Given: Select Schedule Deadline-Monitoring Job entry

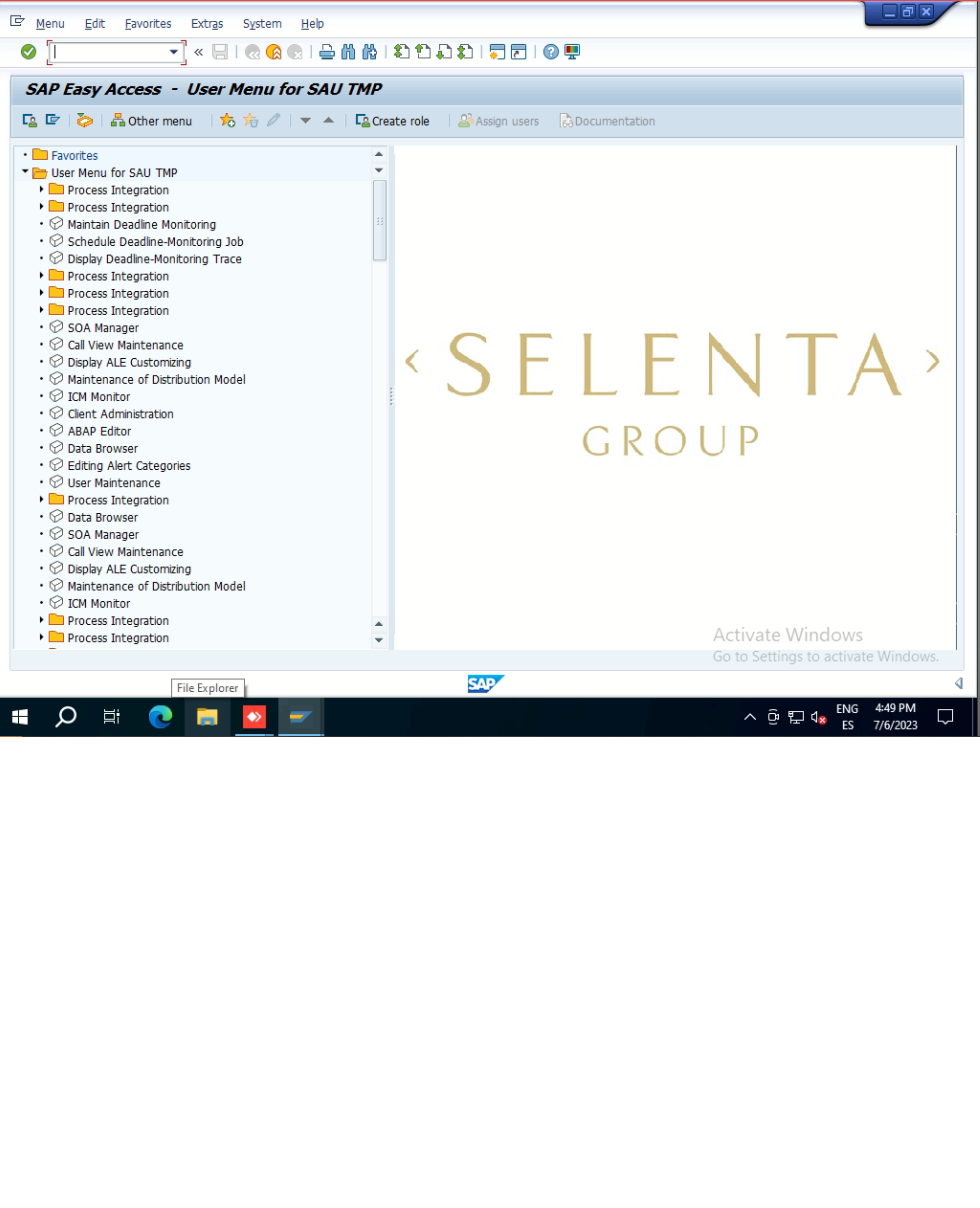Looking at the screenshot, I should [x=155, y=241].
